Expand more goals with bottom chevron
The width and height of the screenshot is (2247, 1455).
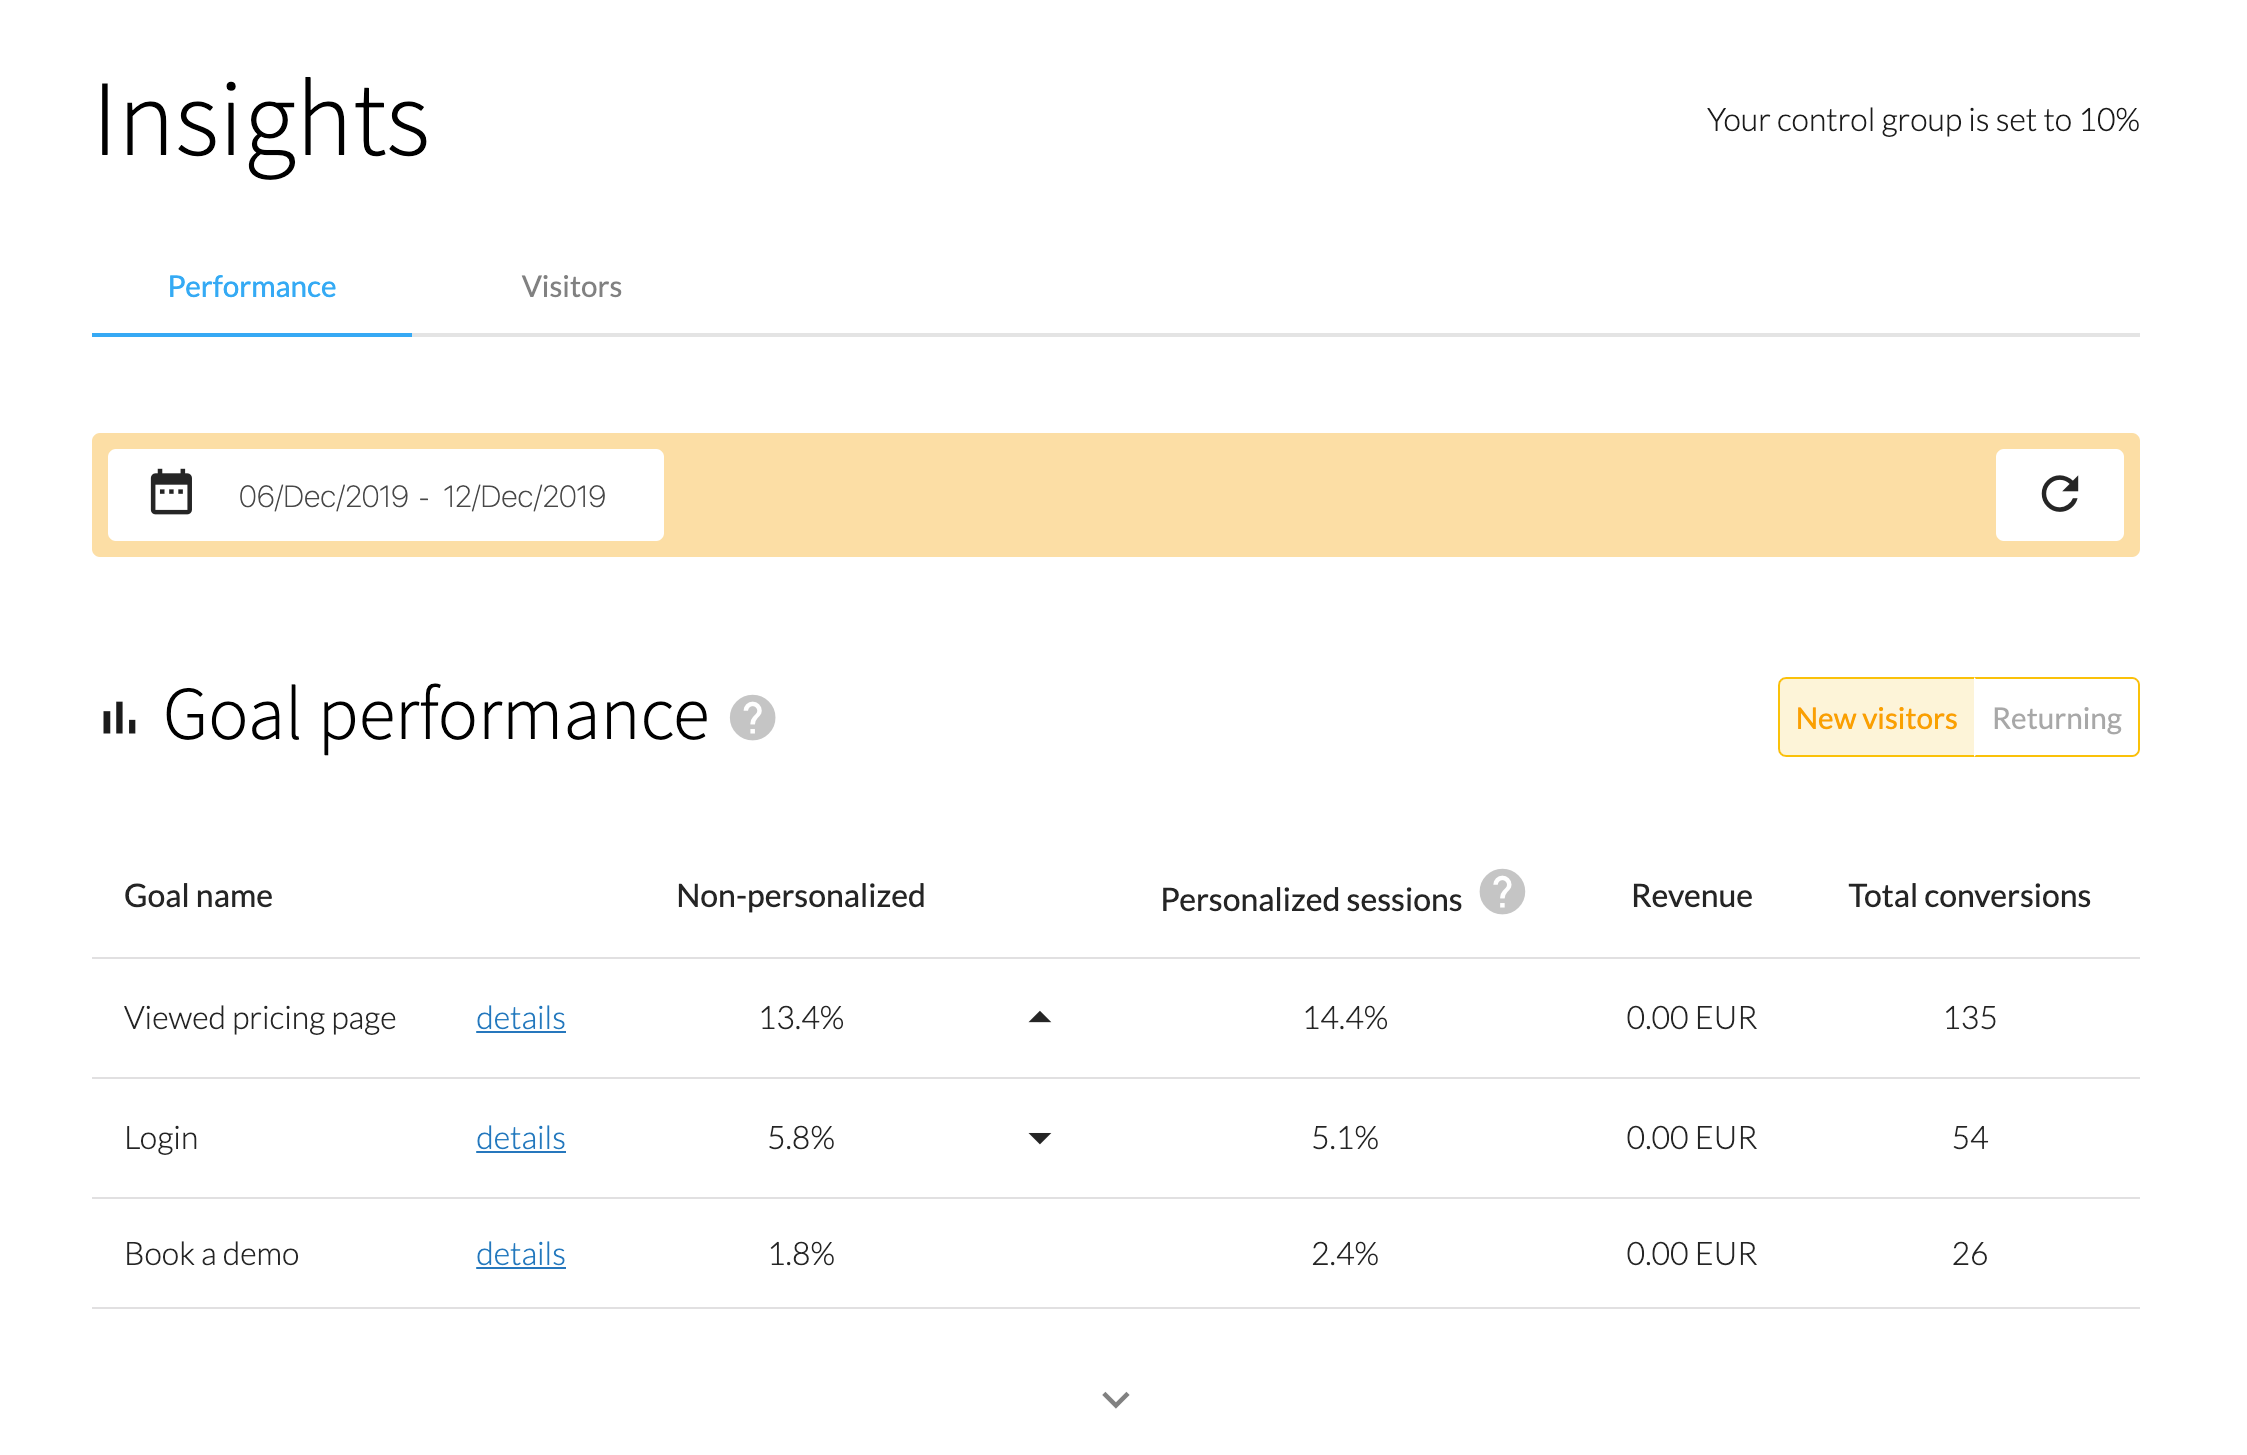pyautogui.click(x=1116, y=1399)
